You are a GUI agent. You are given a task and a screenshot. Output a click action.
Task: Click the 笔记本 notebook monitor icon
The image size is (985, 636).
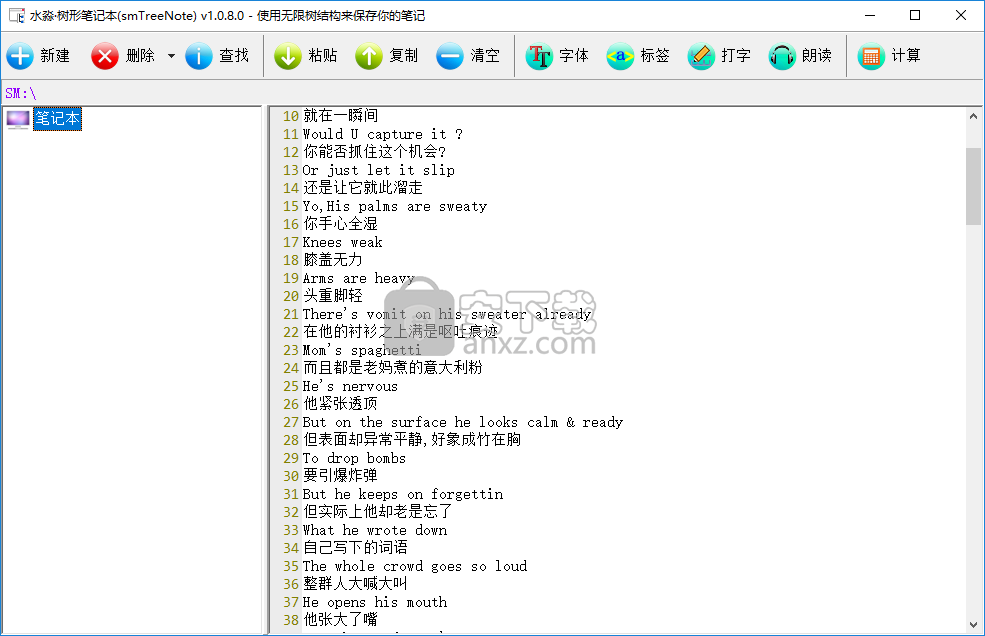point(18,119)
